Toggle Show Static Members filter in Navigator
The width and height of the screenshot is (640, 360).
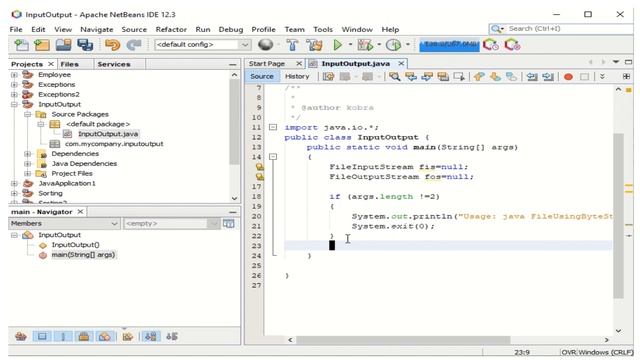(x=63, y=337)
